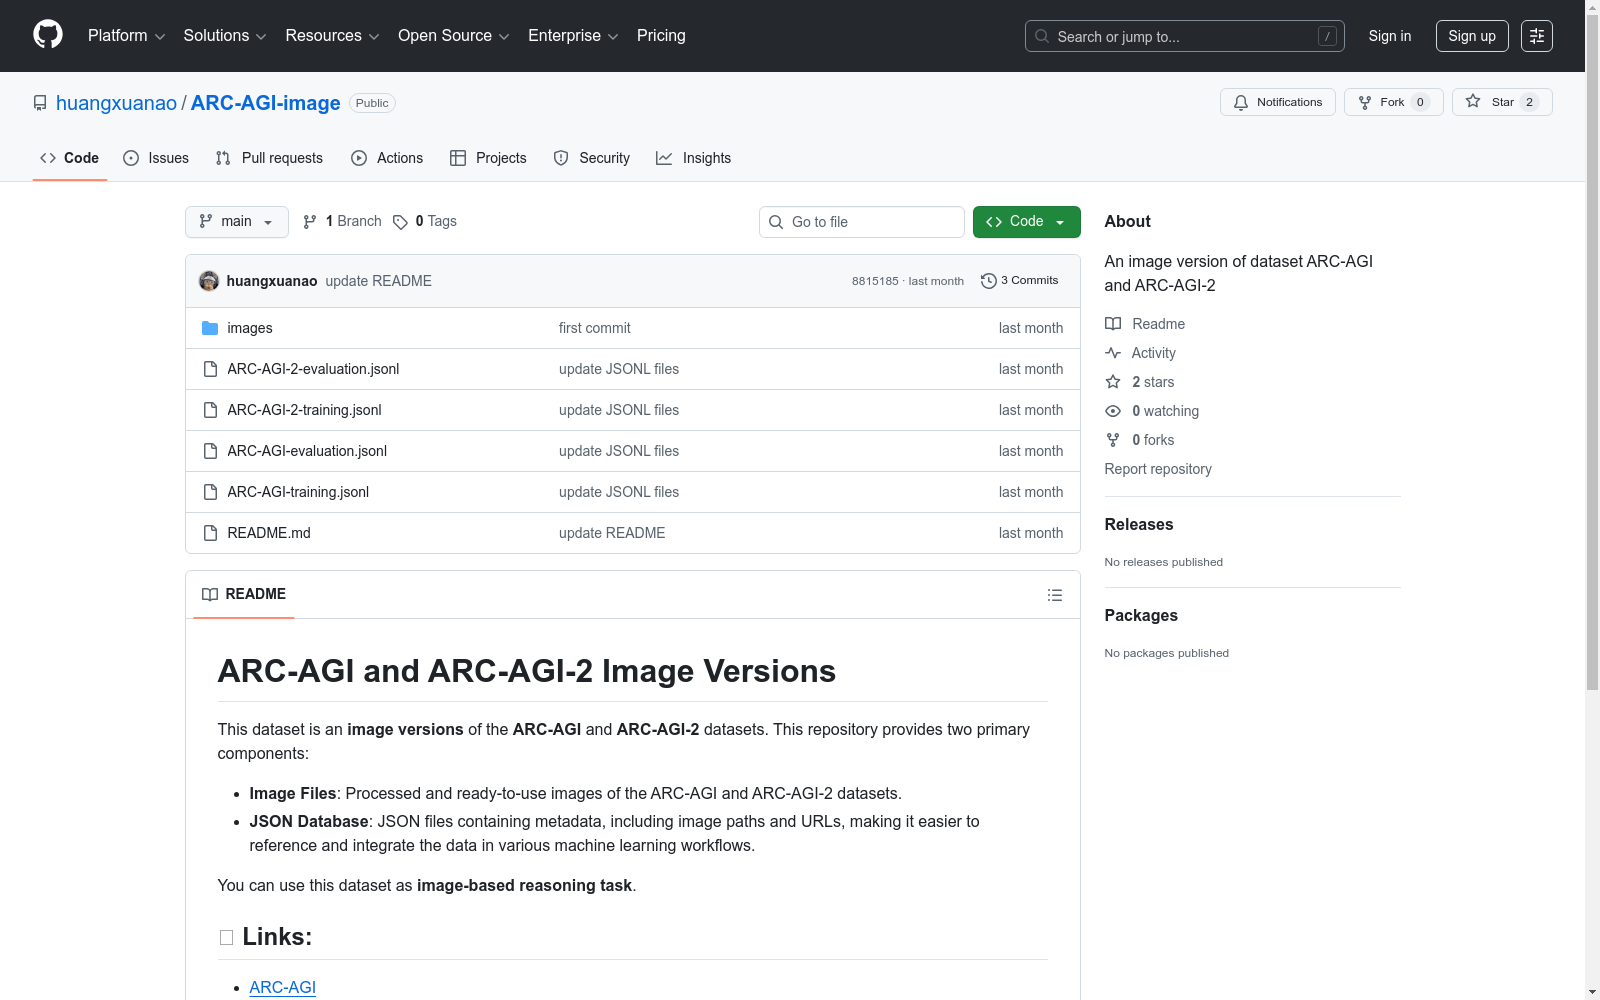
Task: Click the Go to file input
Action: tap(862, 222)
